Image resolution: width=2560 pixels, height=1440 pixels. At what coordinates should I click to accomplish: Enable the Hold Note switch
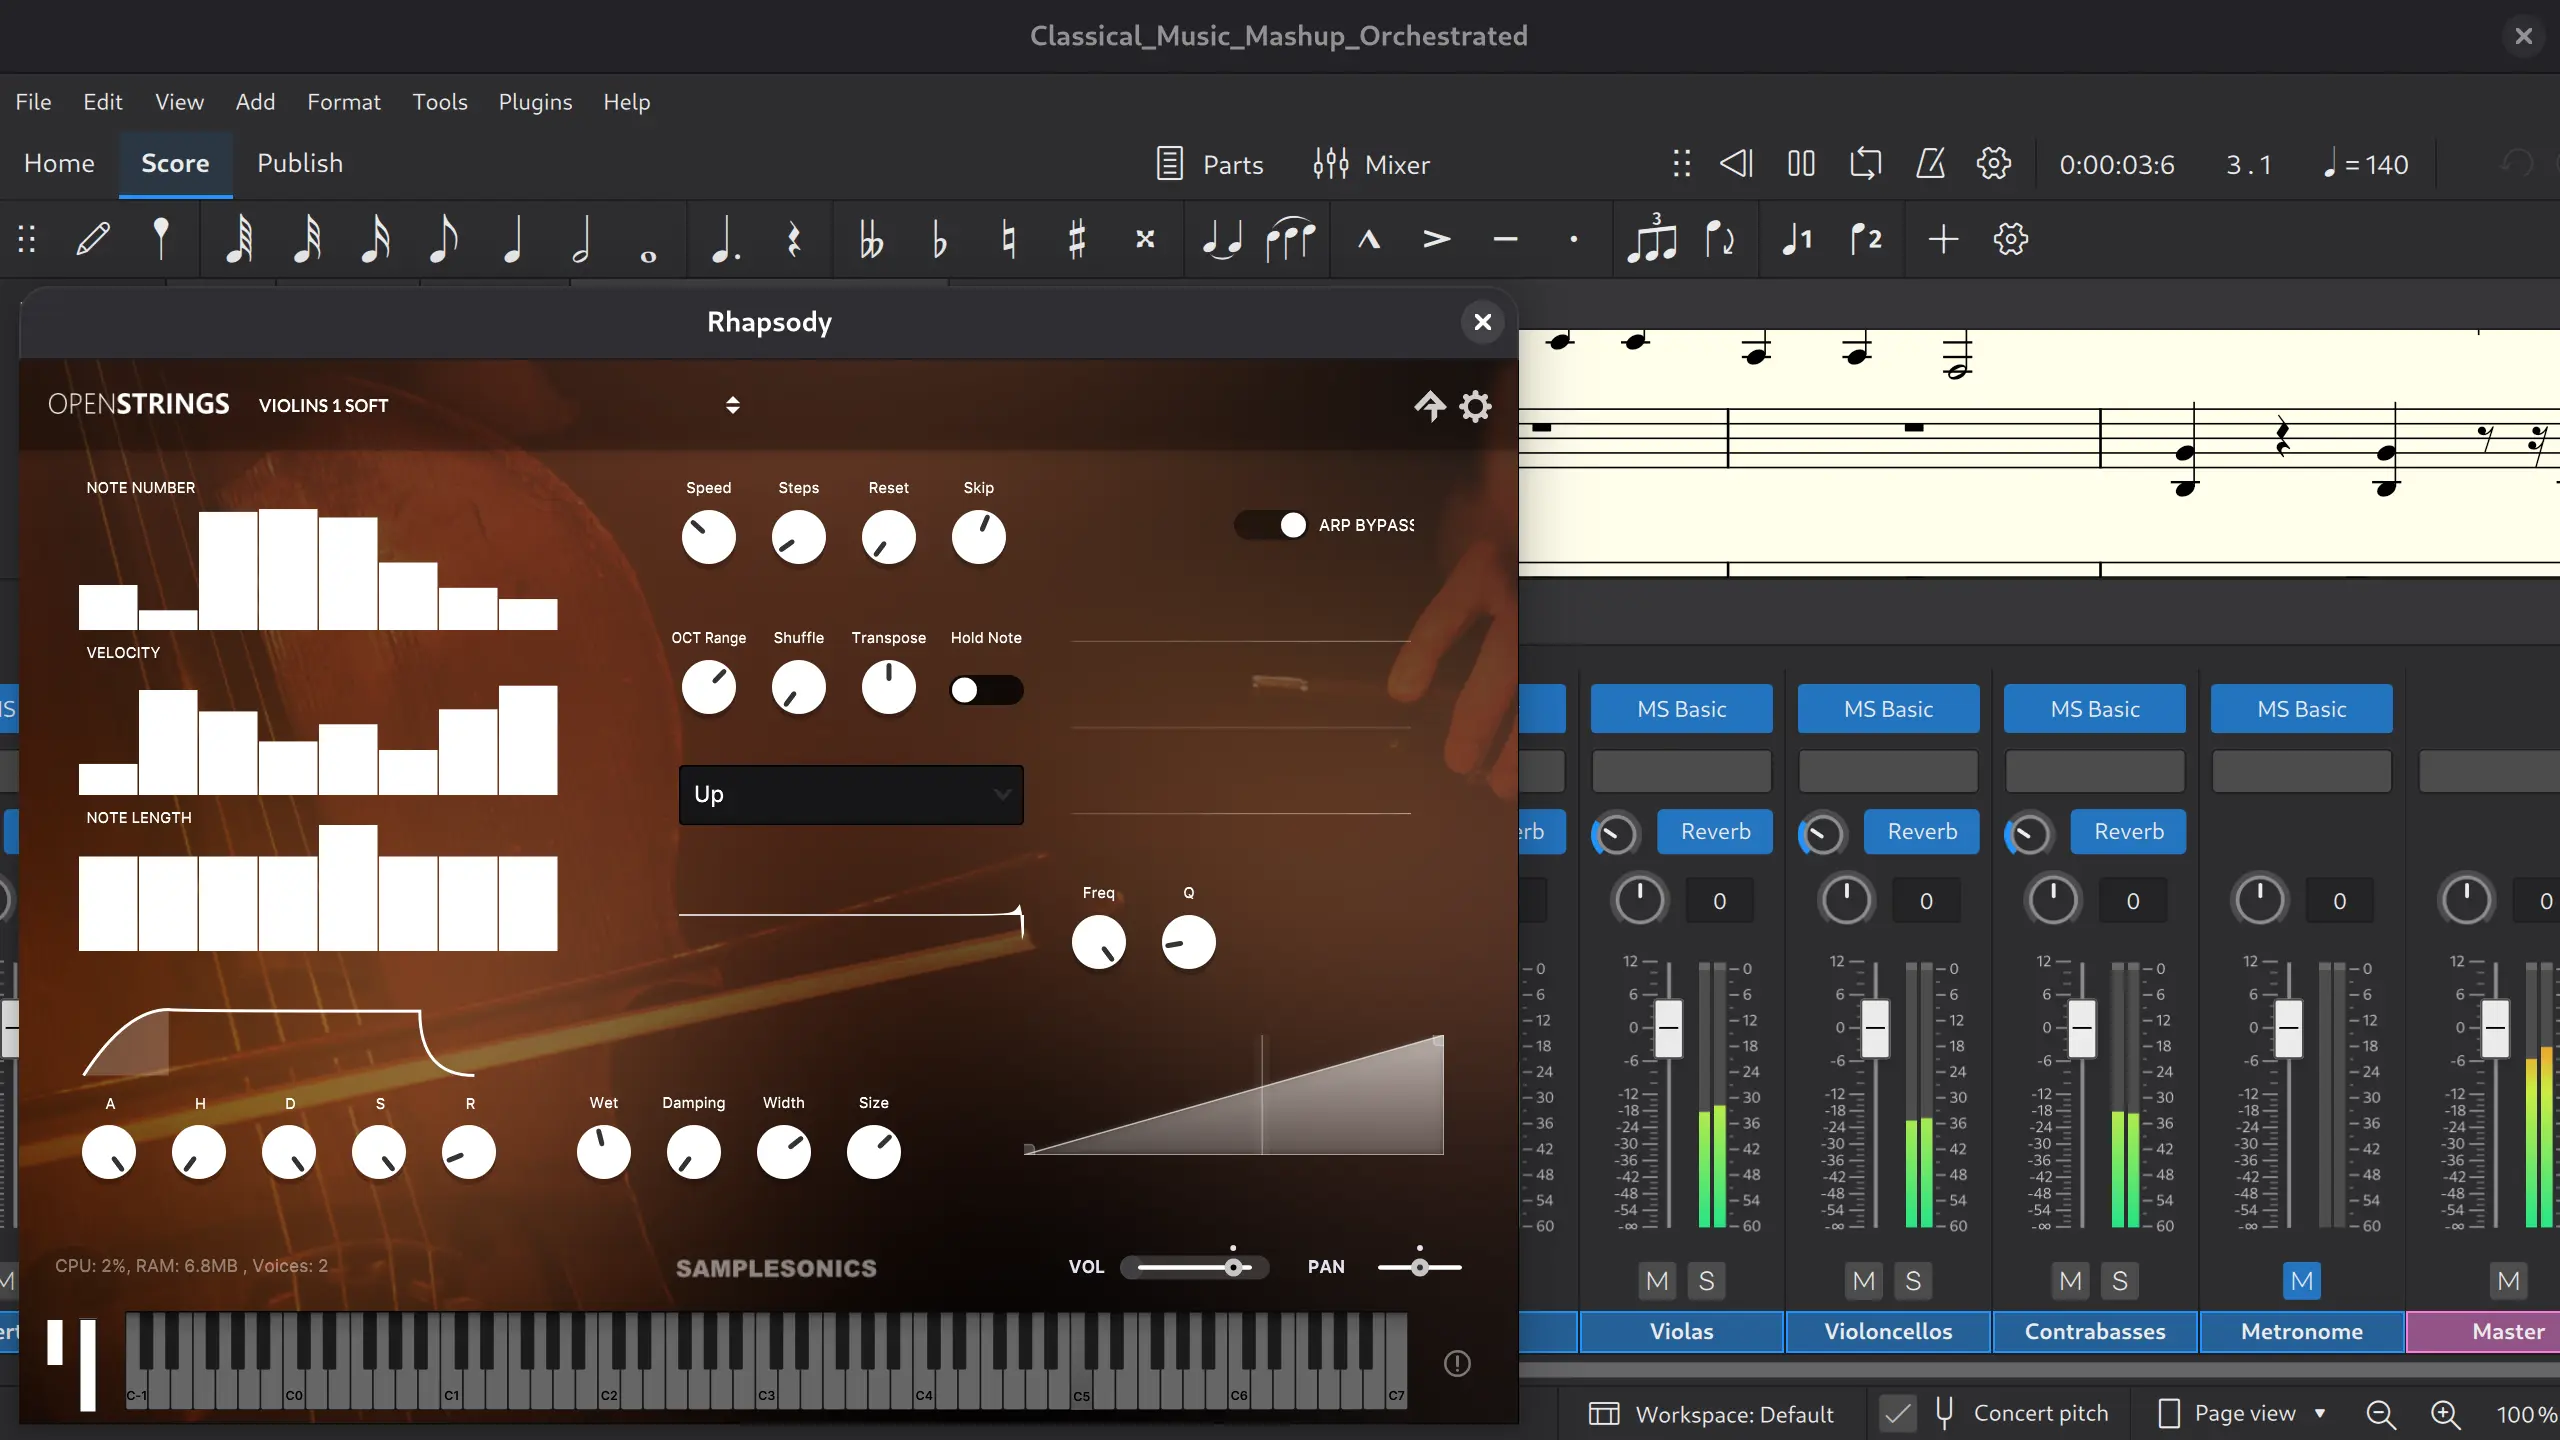click(986, 690)
